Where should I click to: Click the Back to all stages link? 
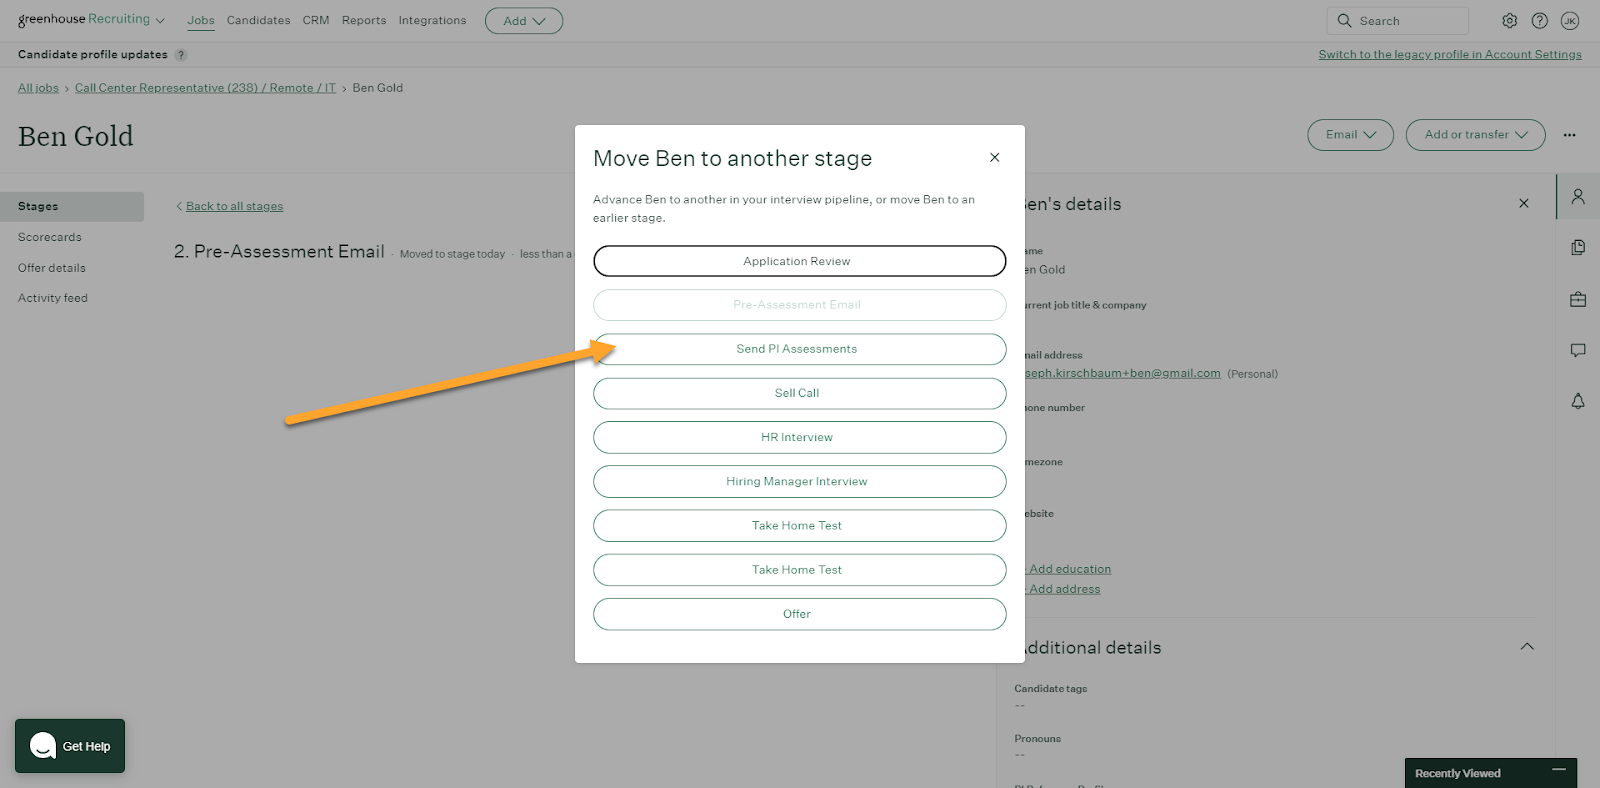[x=234, y=206]
